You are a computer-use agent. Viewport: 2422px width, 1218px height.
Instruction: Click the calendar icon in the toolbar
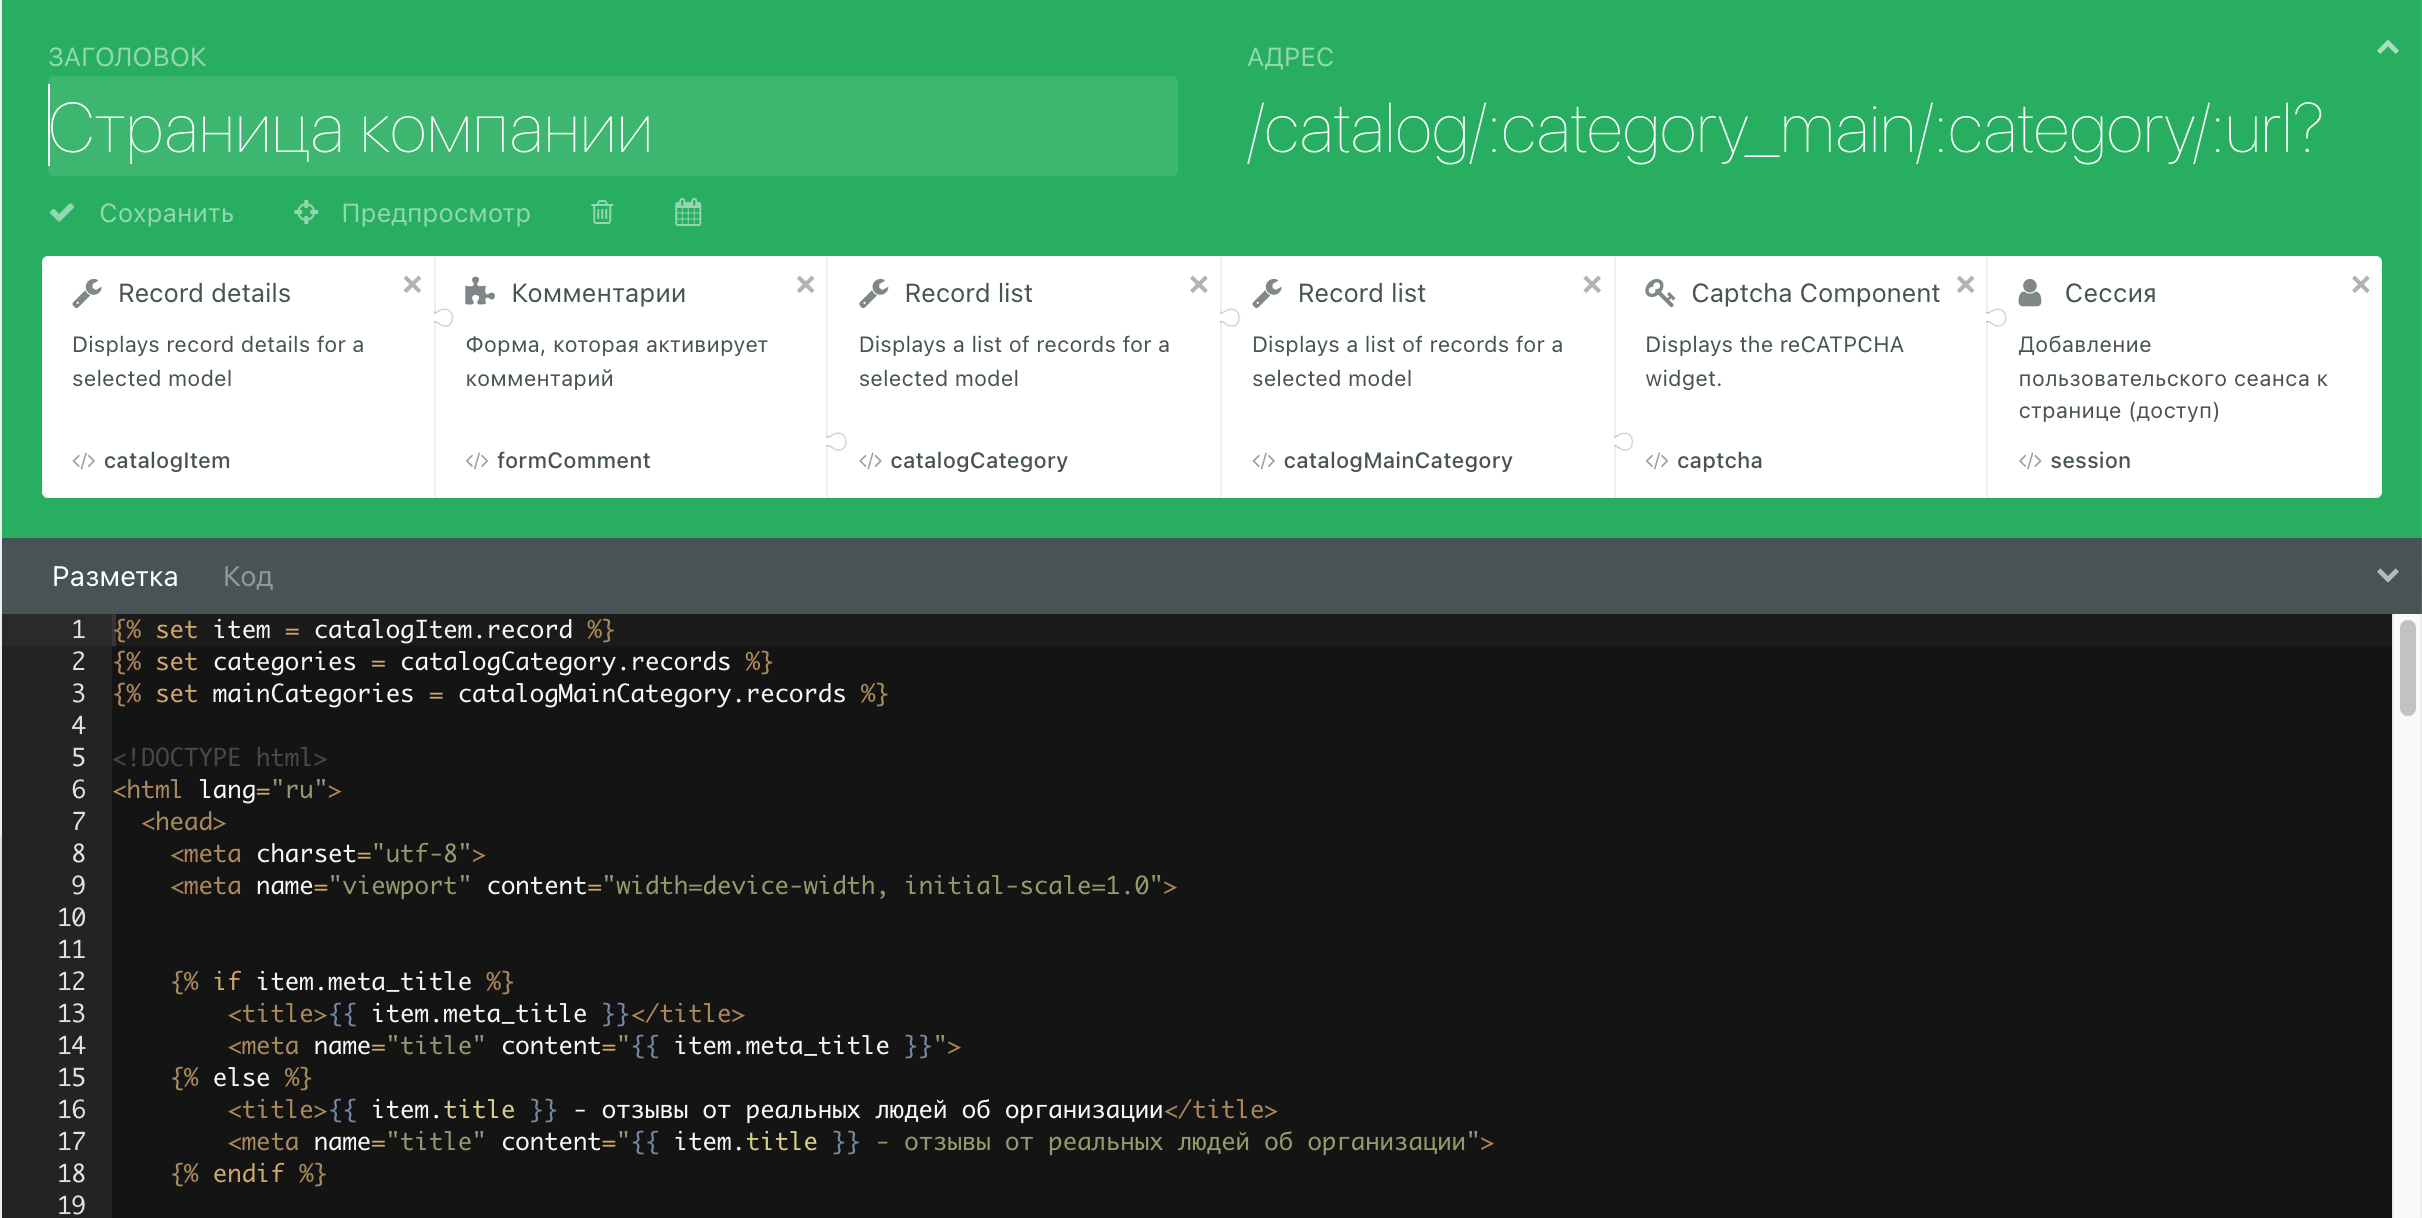point(688,212)
